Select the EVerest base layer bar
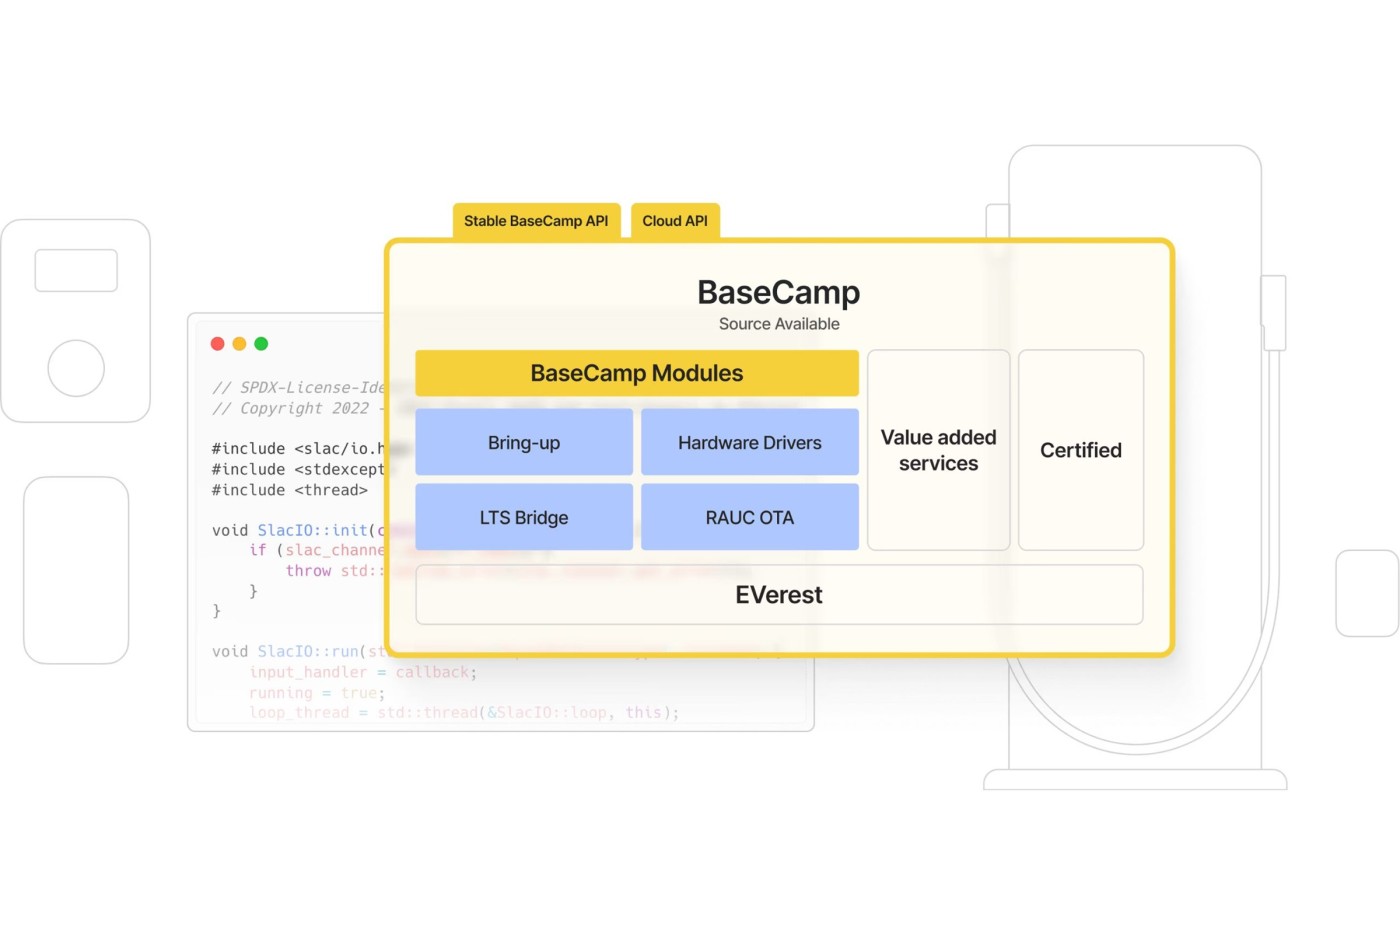This screenshot has width=1400, height=934. [x=779, y=595]
